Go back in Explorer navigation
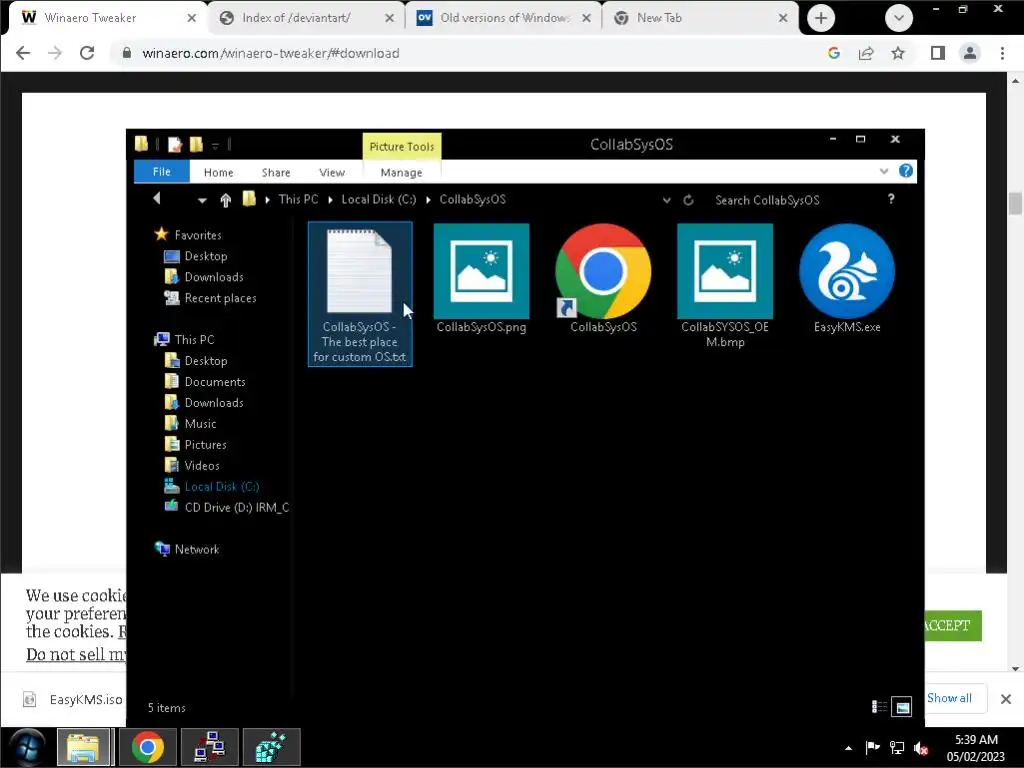 pos(157,199)
